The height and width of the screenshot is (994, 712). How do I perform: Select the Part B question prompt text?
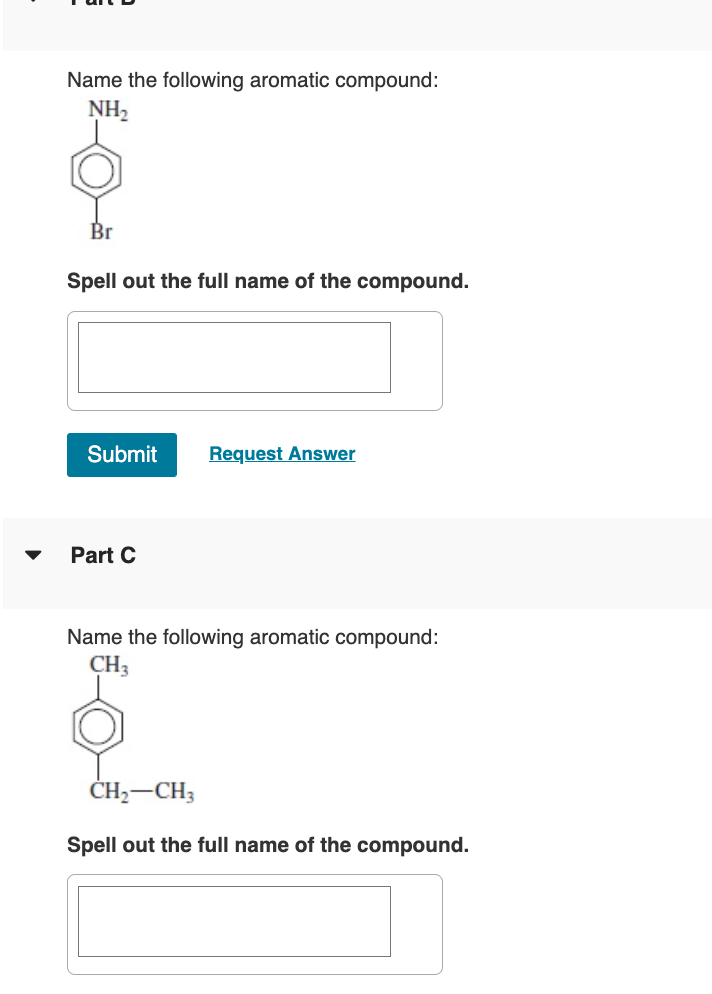tap(252, 80)
